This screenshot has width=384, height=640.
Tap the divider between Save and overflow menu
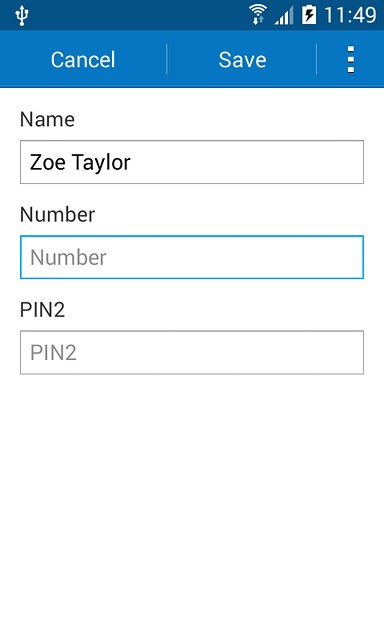[317, 60]
